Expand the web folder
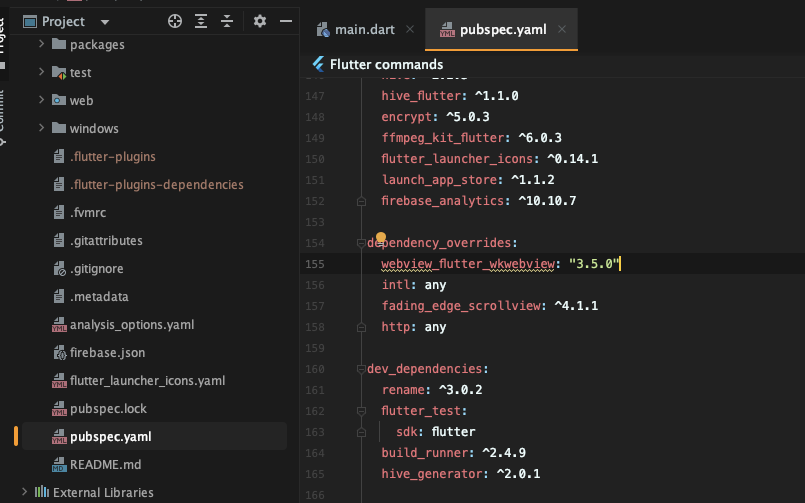The image size is (805, 503). (x=42, y=100)
